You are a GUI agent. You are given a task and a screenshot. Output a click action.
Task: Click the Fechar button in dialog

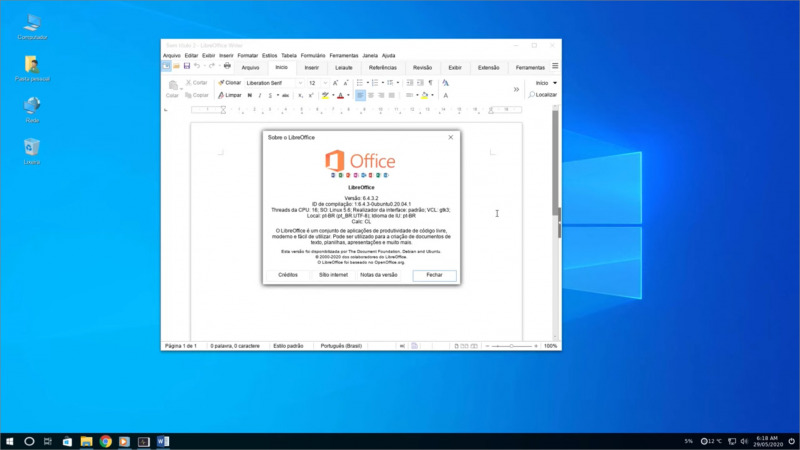tap(434, 274)
